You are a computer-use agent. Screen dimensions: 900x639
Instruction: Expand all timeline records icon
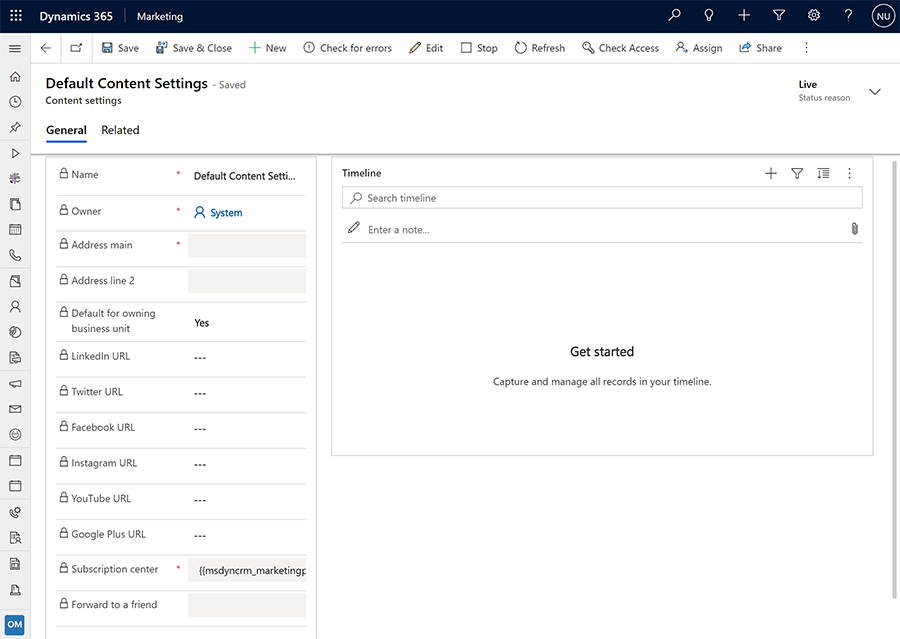pyautogui.click(x=823, y=173)
